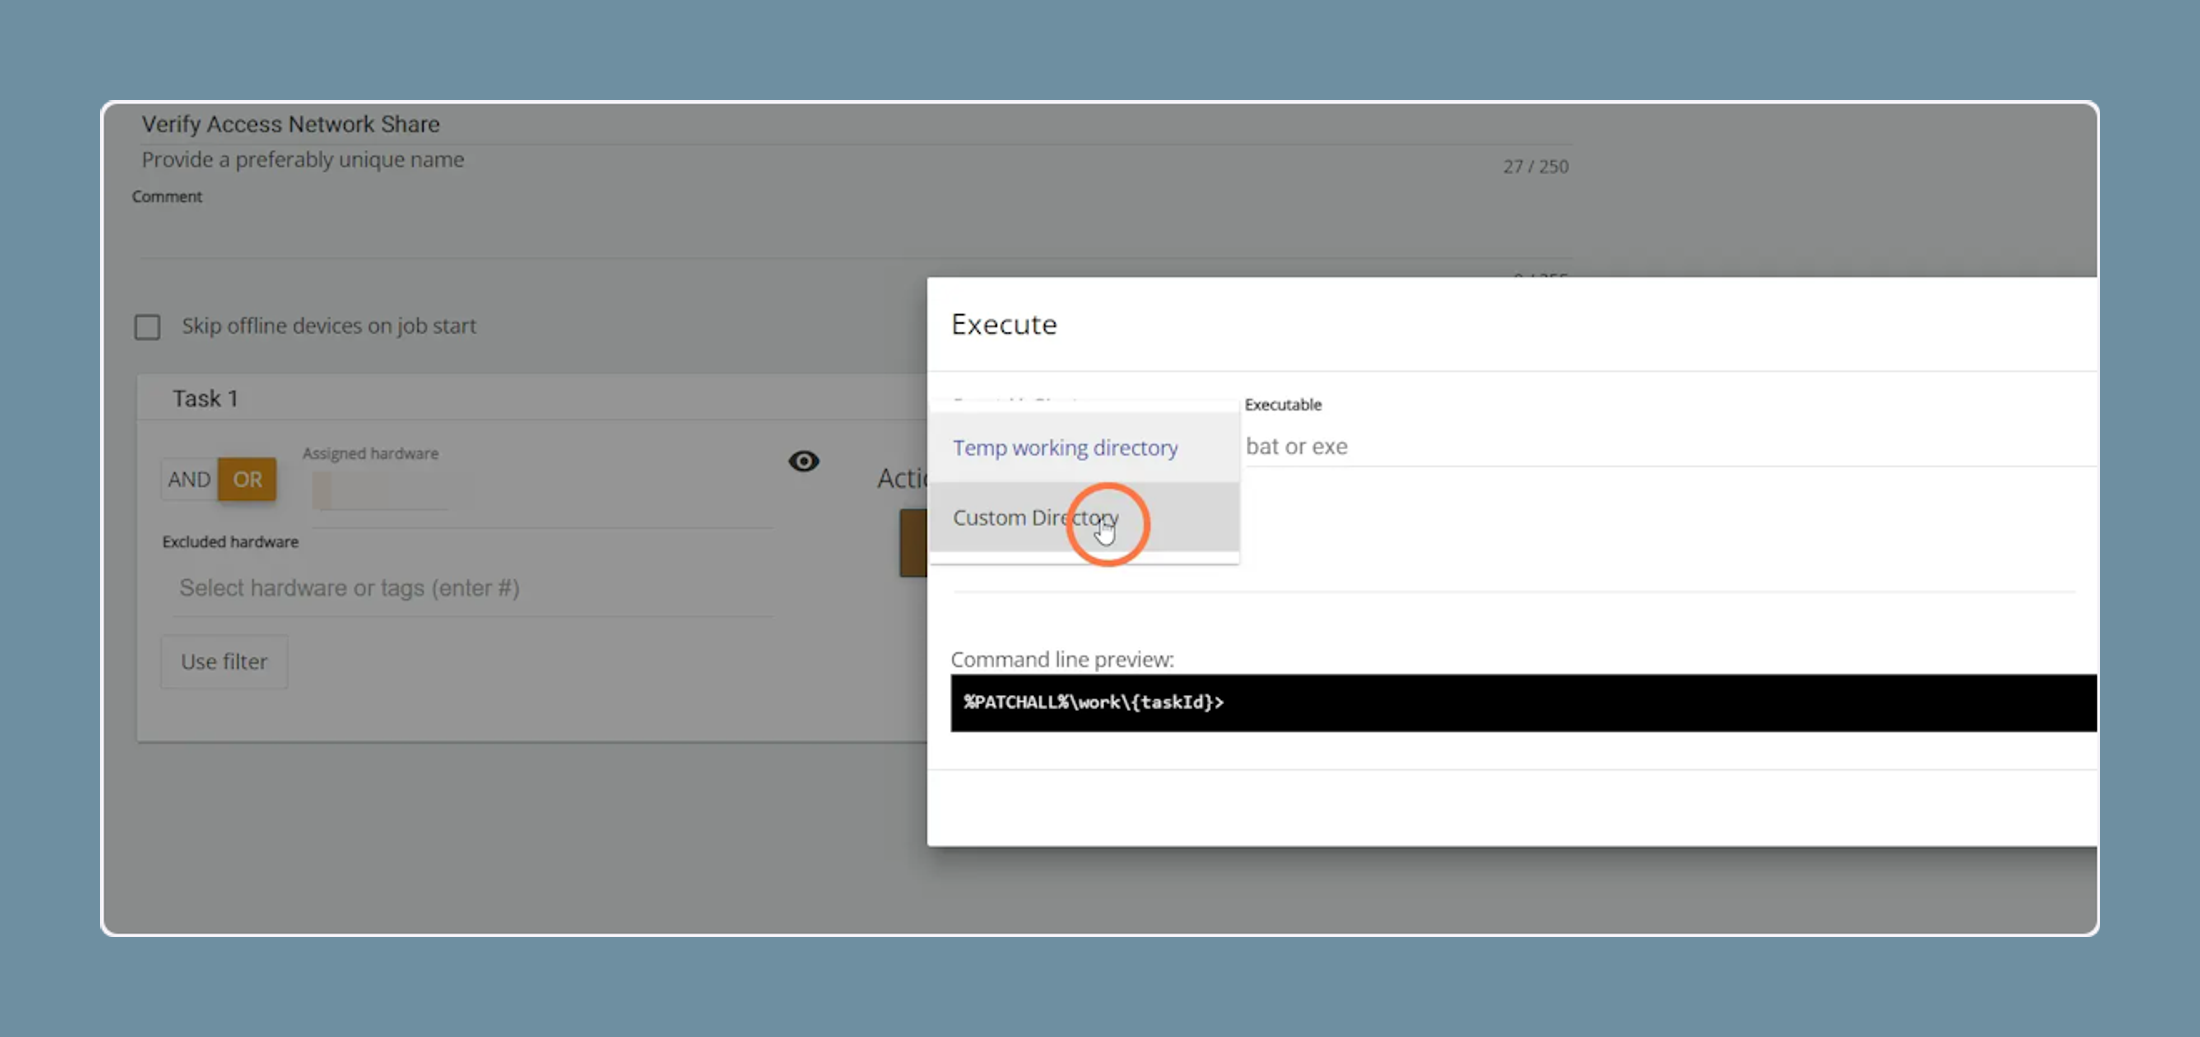The height and width of the screenshot is (1037, 2200).
Task: Enable Skip offline devices on job start
Action: (x=147, y=327)
